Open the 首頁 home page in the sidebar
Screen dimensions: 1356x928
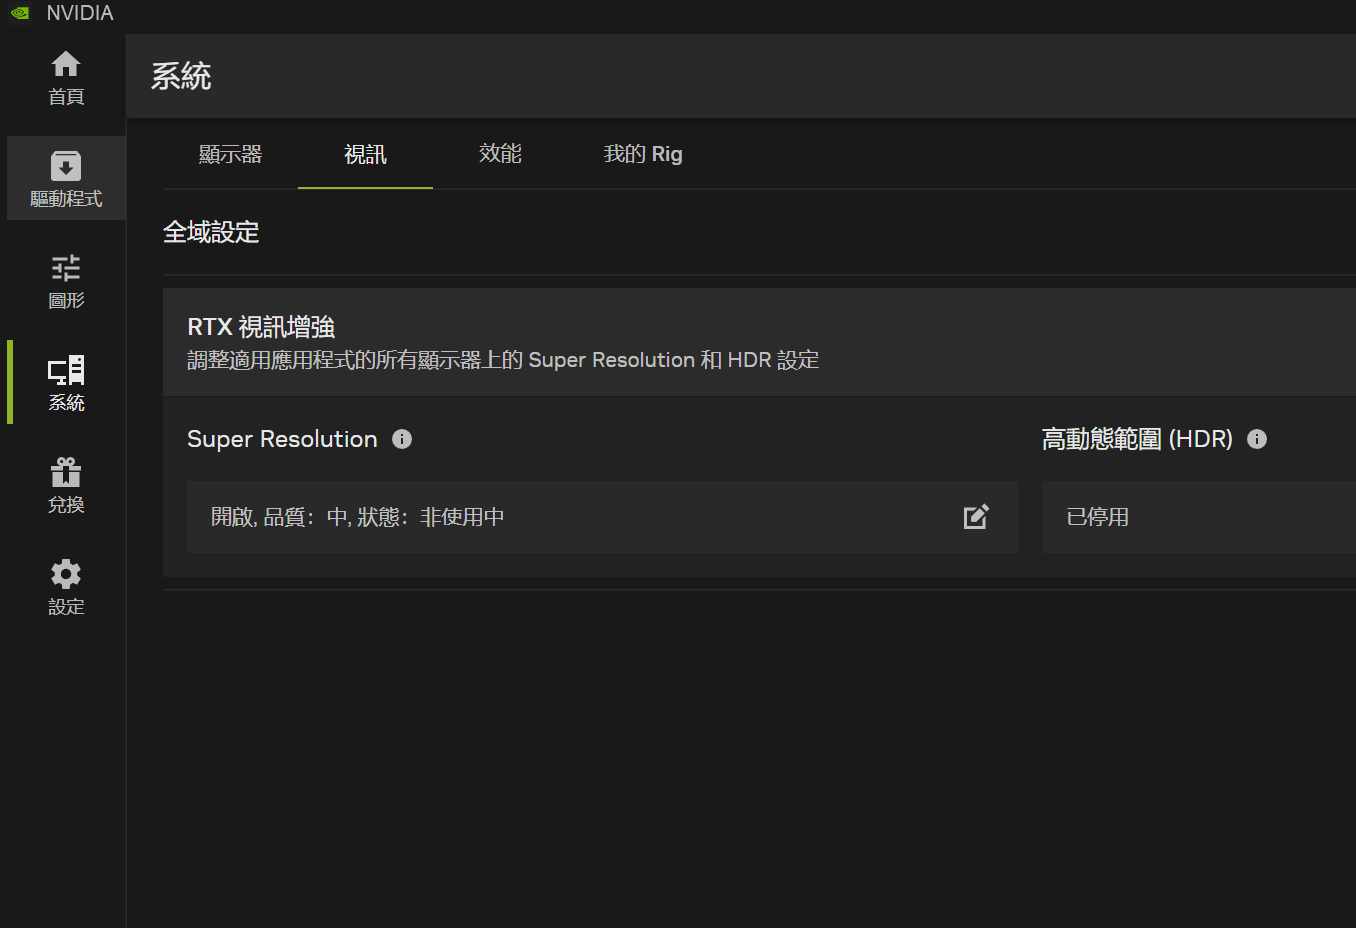(x=66, y=78)
